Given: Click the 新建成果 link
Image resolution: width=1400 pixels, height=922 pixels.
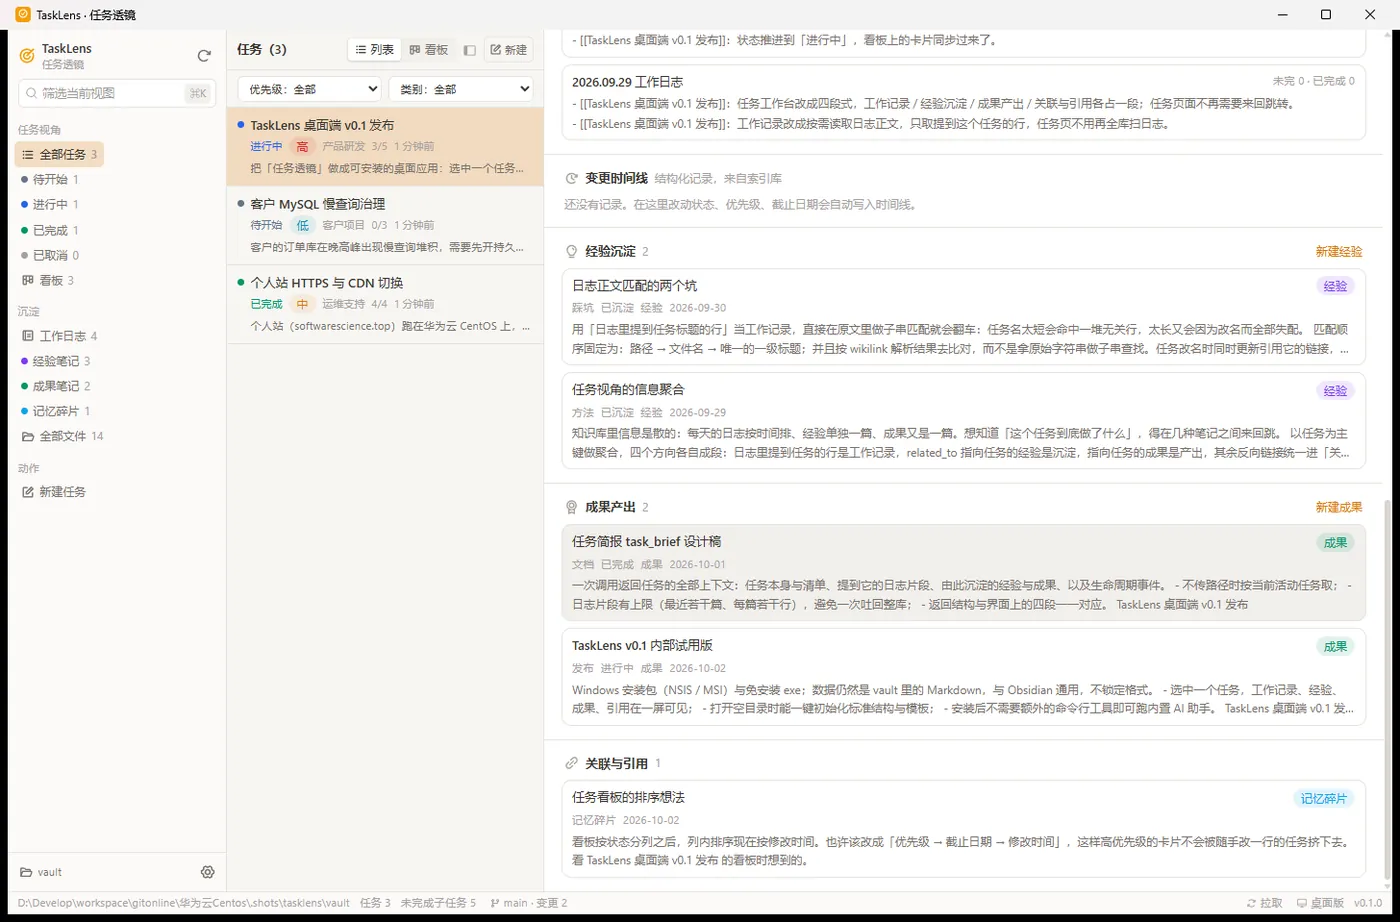Looking at the screenshot, I should (1338, 508).
